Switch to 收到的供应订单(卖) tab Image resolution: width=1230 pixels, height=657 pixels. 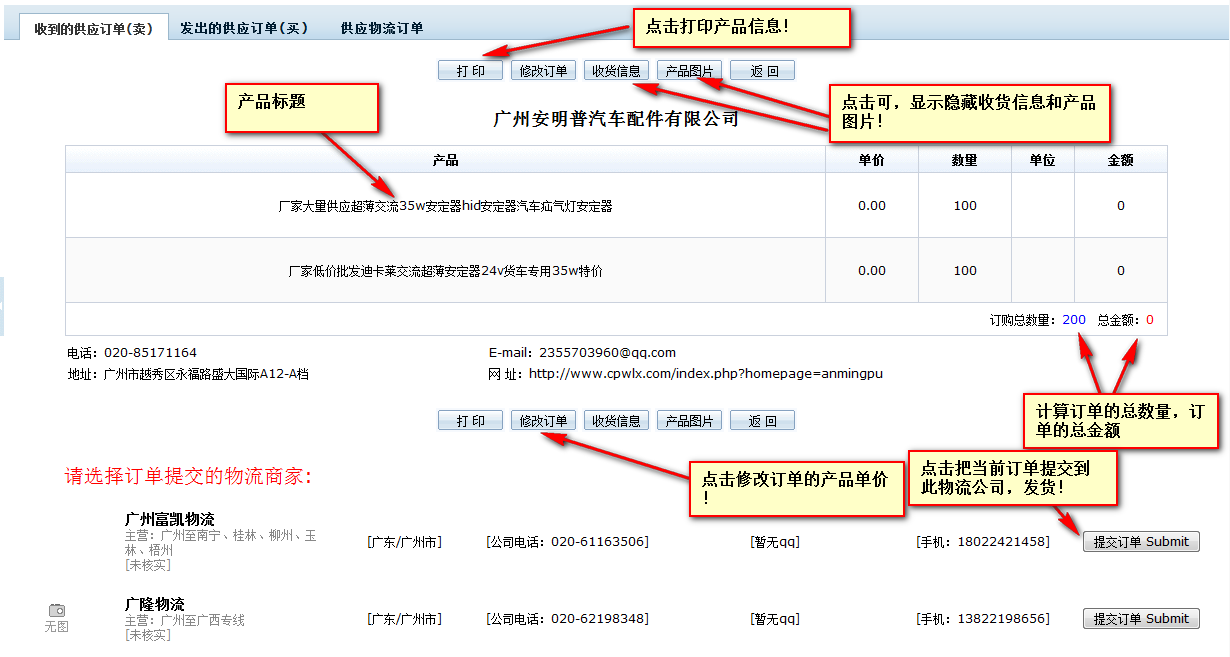(93, 28)
